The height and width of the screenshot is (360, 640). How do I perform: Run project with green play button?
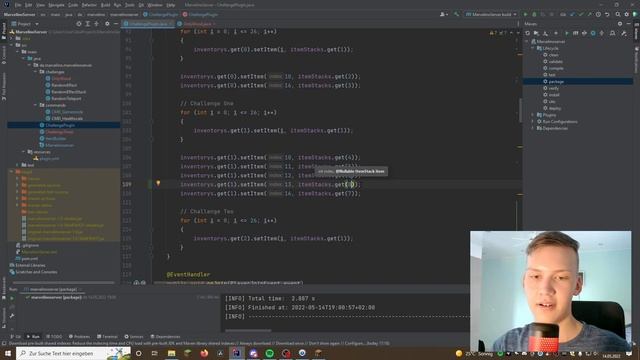click(525, 14)
